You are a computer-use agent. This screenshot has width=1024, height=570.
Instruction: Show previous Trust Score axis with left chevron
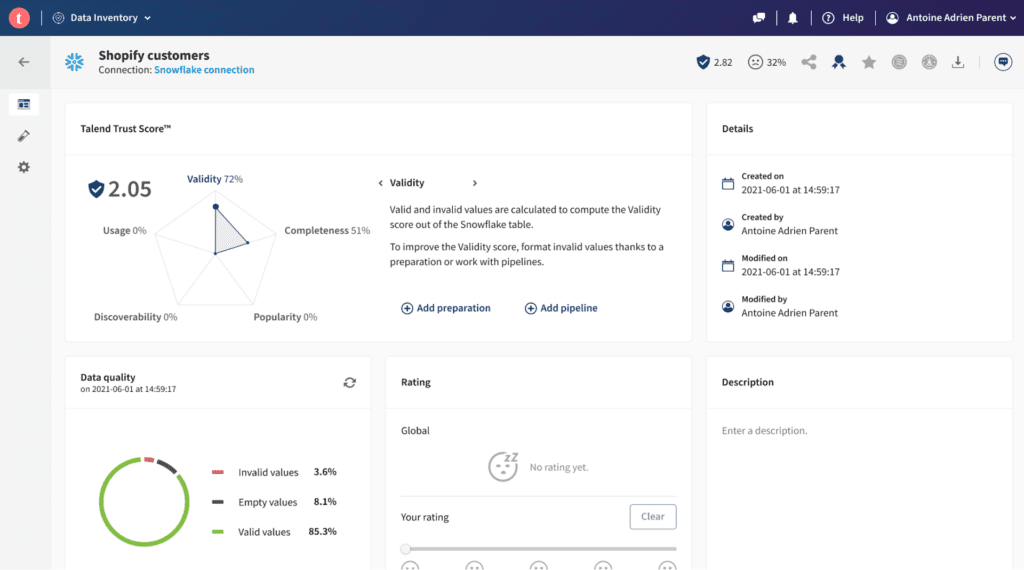pyautogui.click(x=380, y=183)
